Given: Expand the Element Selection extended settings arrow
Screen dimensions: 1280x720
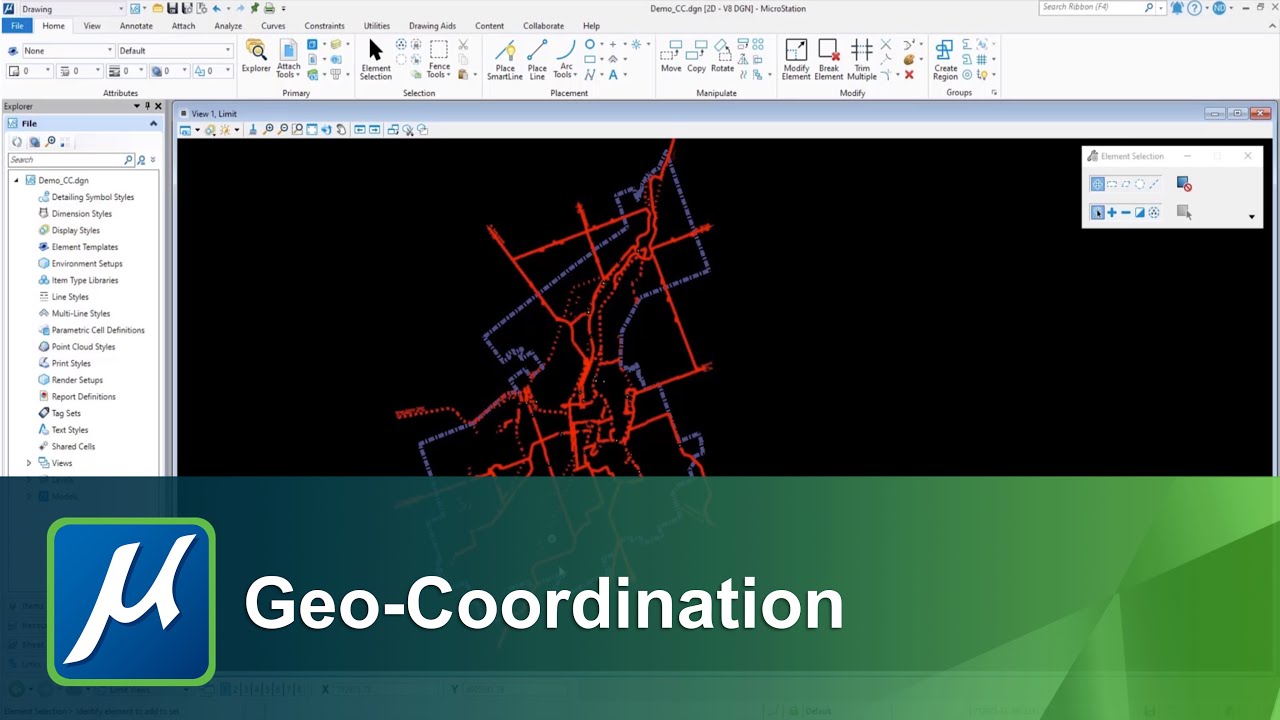Looking at the screenshot, I should pyautogui.click(x=1251, y=217).
